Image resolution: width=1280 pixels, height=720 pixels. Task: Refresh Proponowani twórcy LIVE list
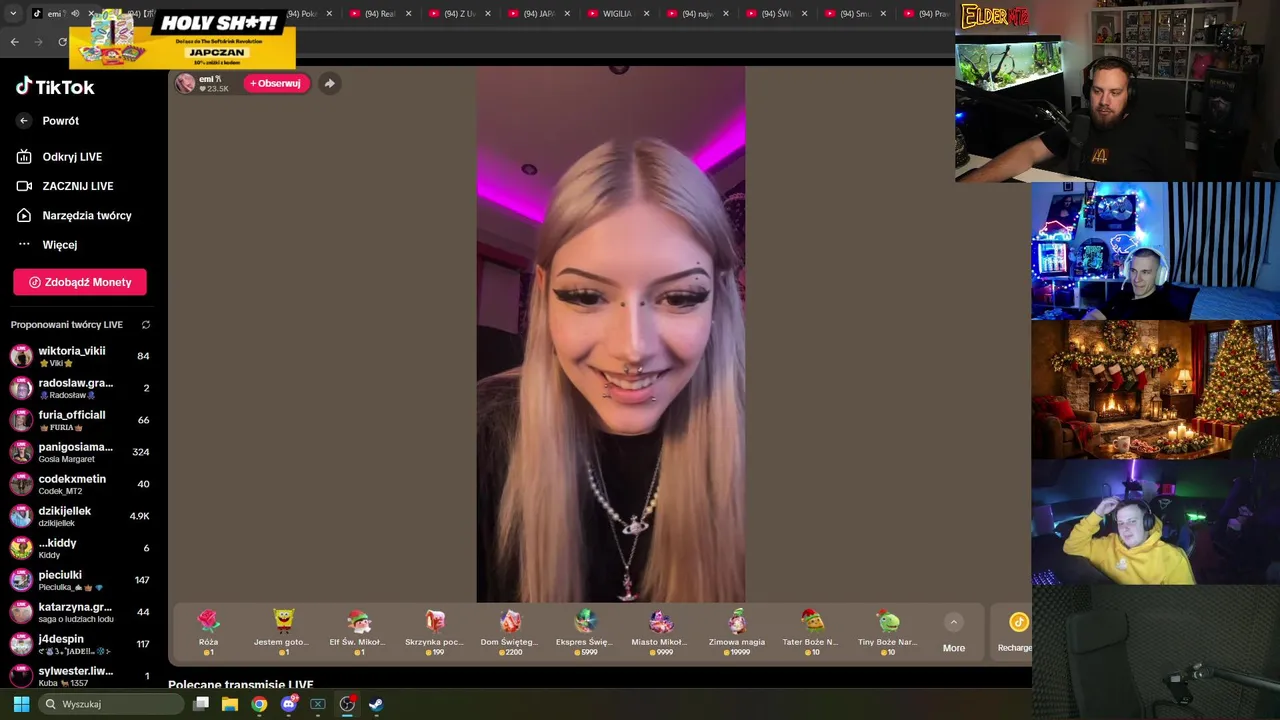click(x=146, y=325)
